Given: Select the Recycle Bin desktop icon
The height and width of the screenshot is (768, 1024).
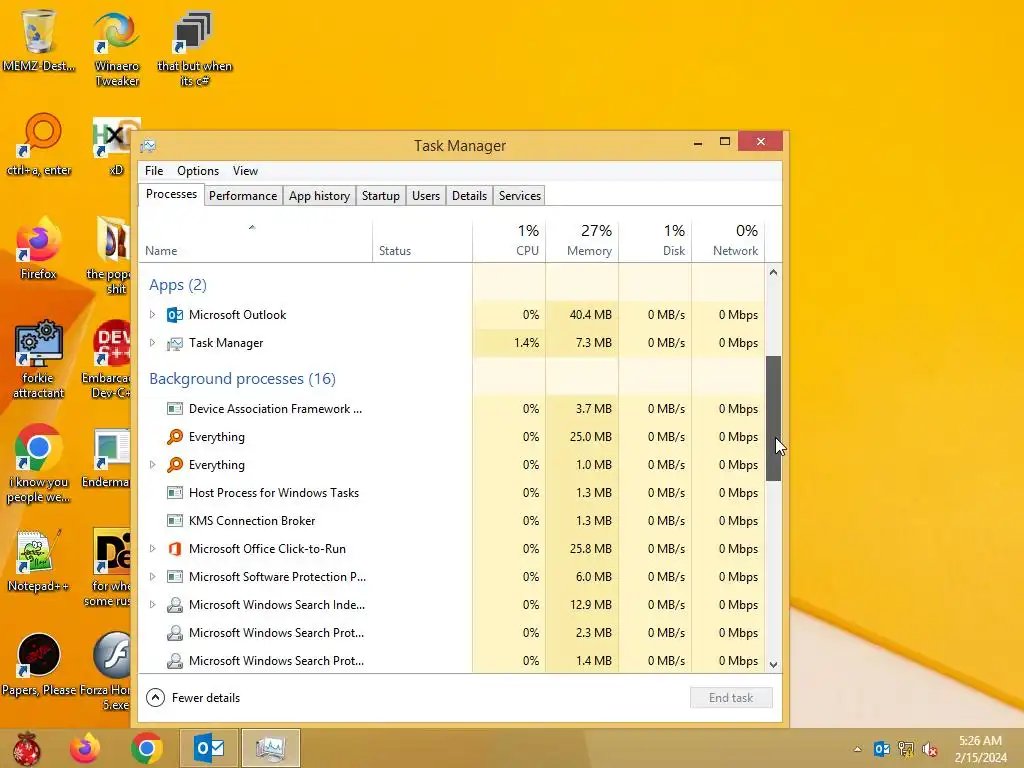Looking at the screenshot, I should [x=39, y=39].
